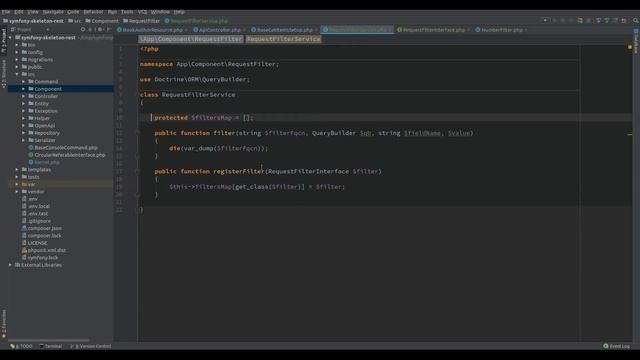Select the Helper folder
This screenshot has height=360, width=640.
click(42, 118)
